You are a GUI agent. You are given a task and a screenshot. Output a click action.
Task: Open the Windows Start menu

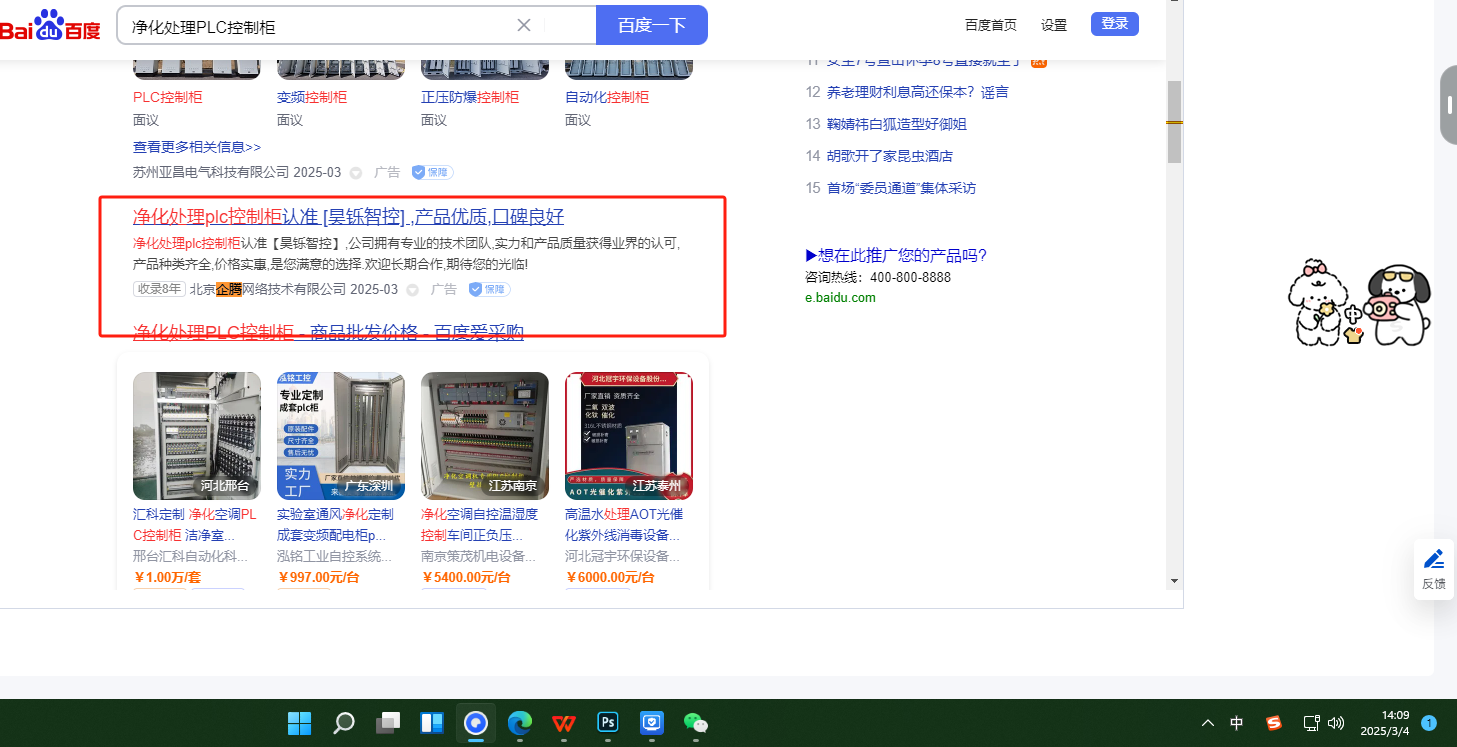[x=299, y=723]
